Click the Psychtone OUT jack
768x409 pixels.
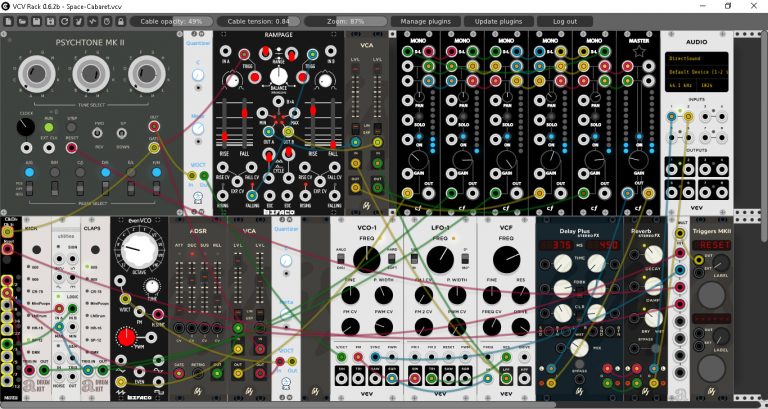[x=154, y=127]
